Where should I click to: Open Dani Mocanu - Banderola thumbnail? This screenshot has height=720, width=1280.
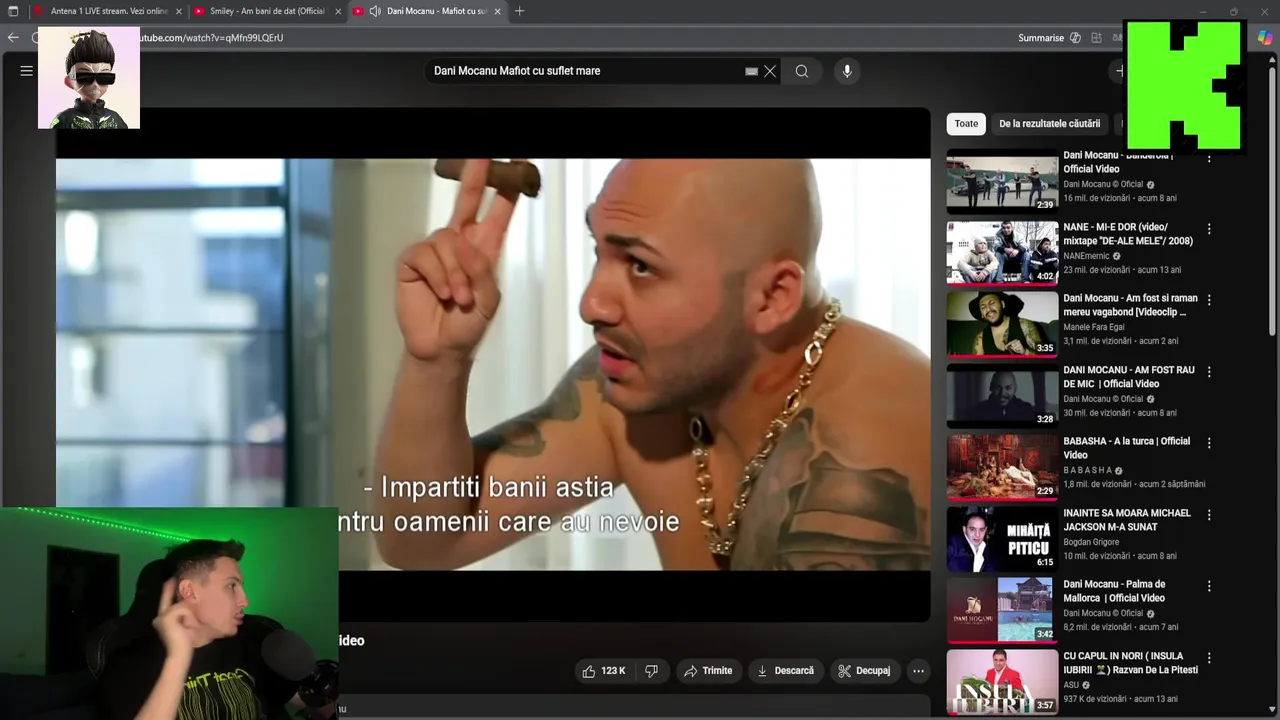pyautogui.click(x=1002, y=181)
